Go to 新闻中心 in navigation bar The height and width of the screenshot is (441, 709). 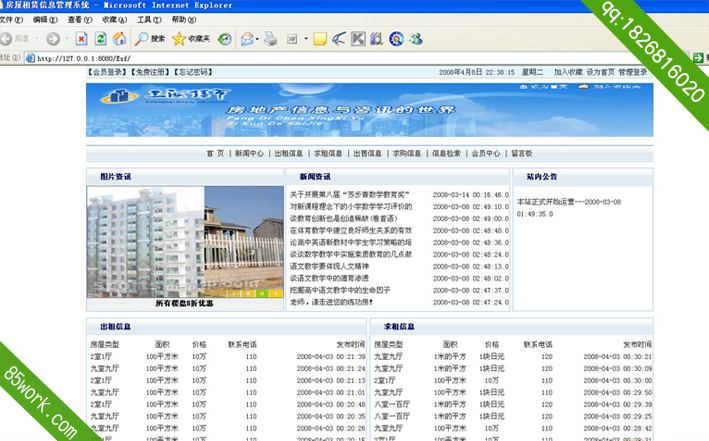click(x=249, y=154)
